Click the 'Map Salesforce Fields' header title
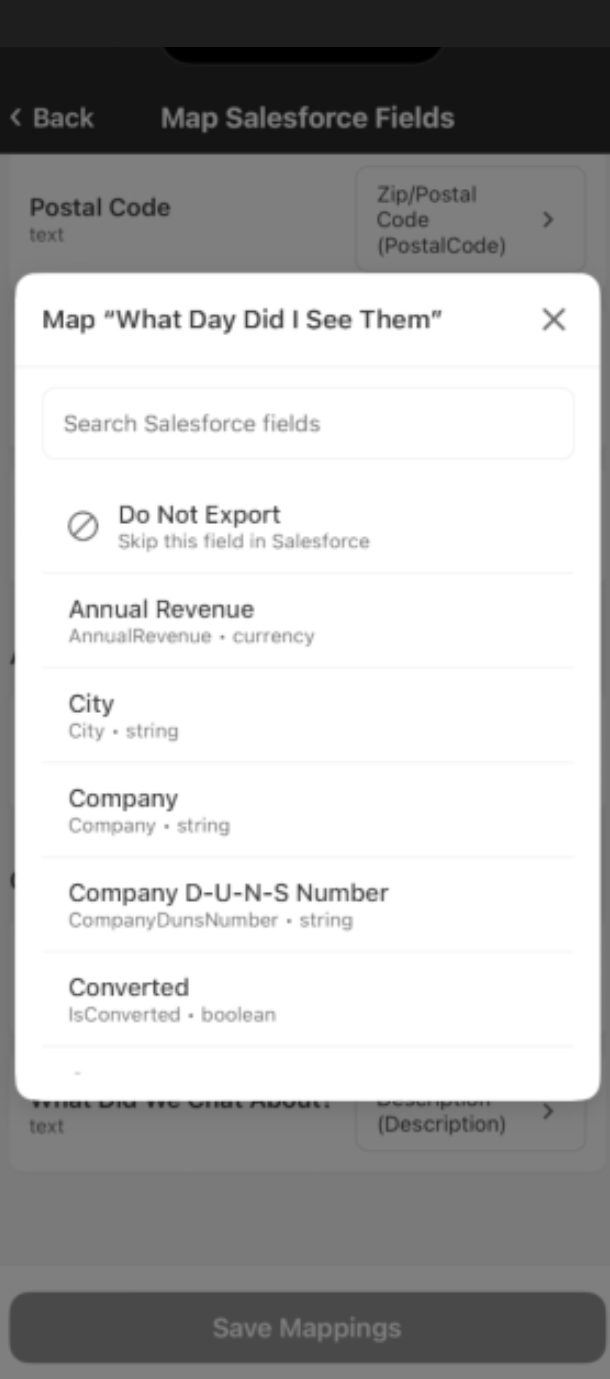The image size is (610, 1379). pyautogui.click(x=307, y=118)
